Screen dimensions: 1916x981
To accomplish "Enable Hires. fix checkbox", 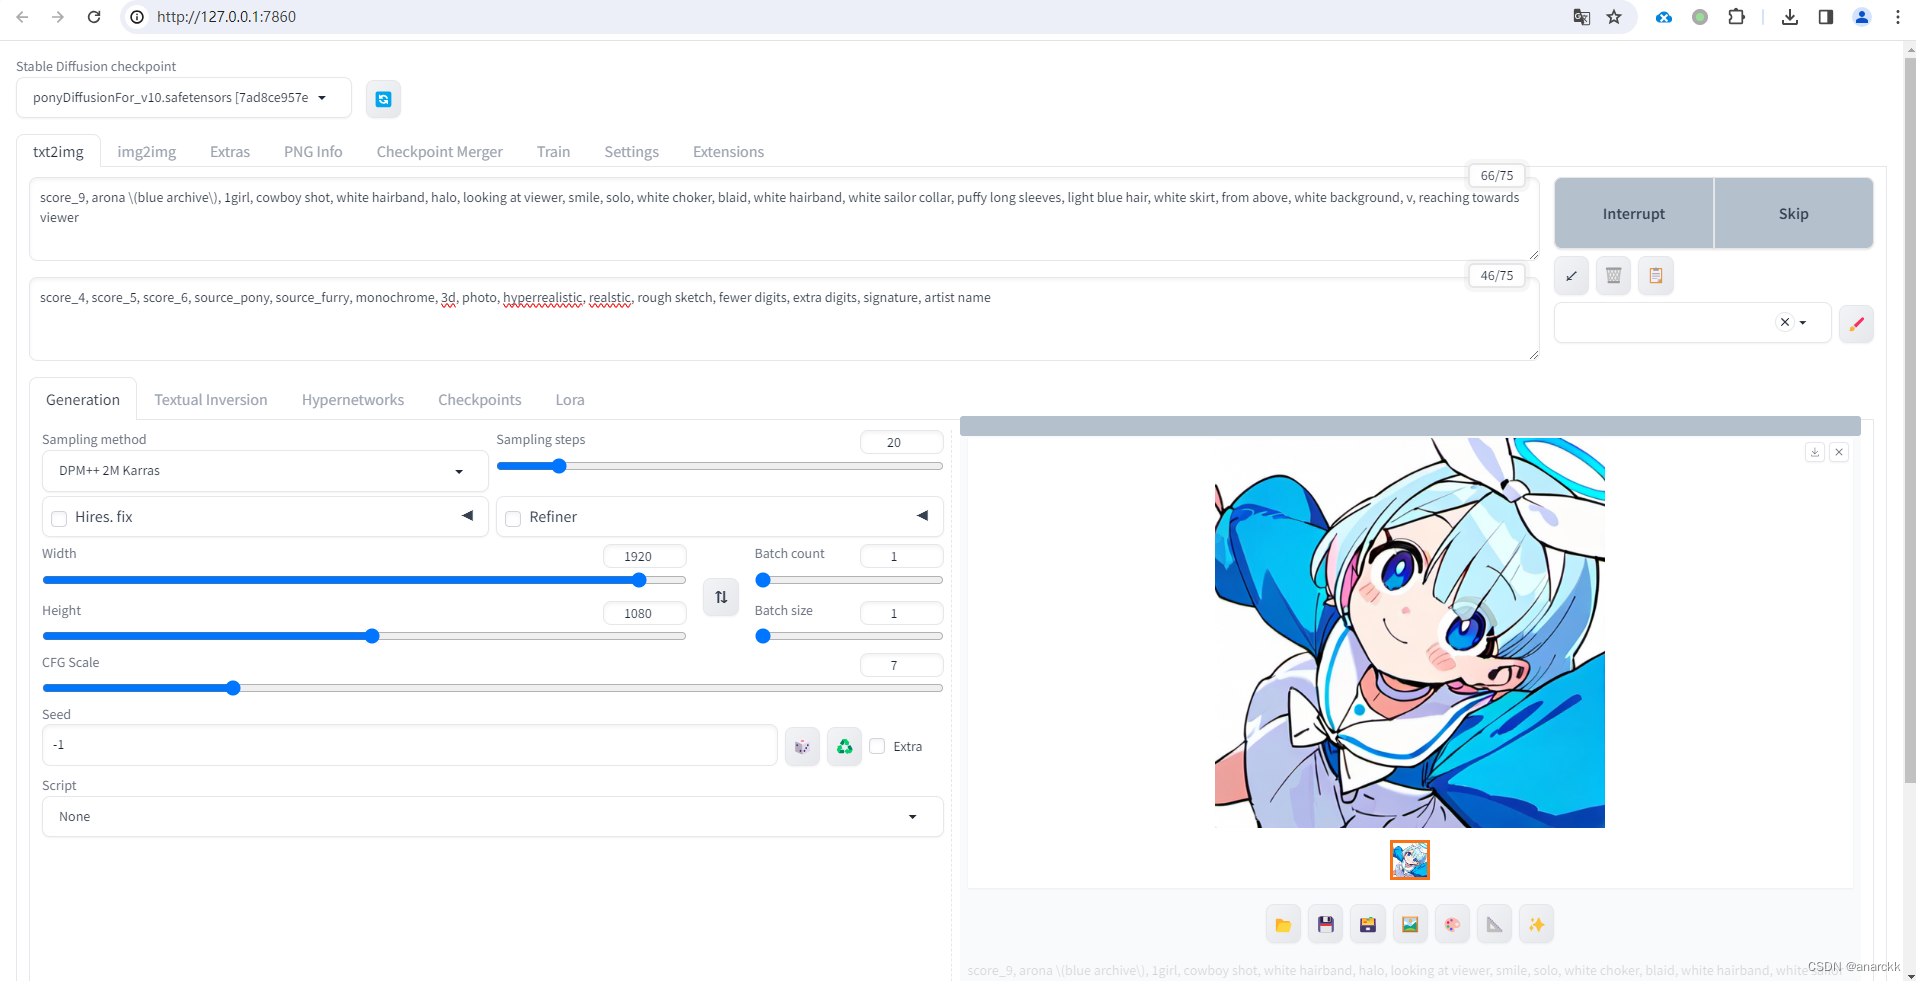I will point(59,518).
